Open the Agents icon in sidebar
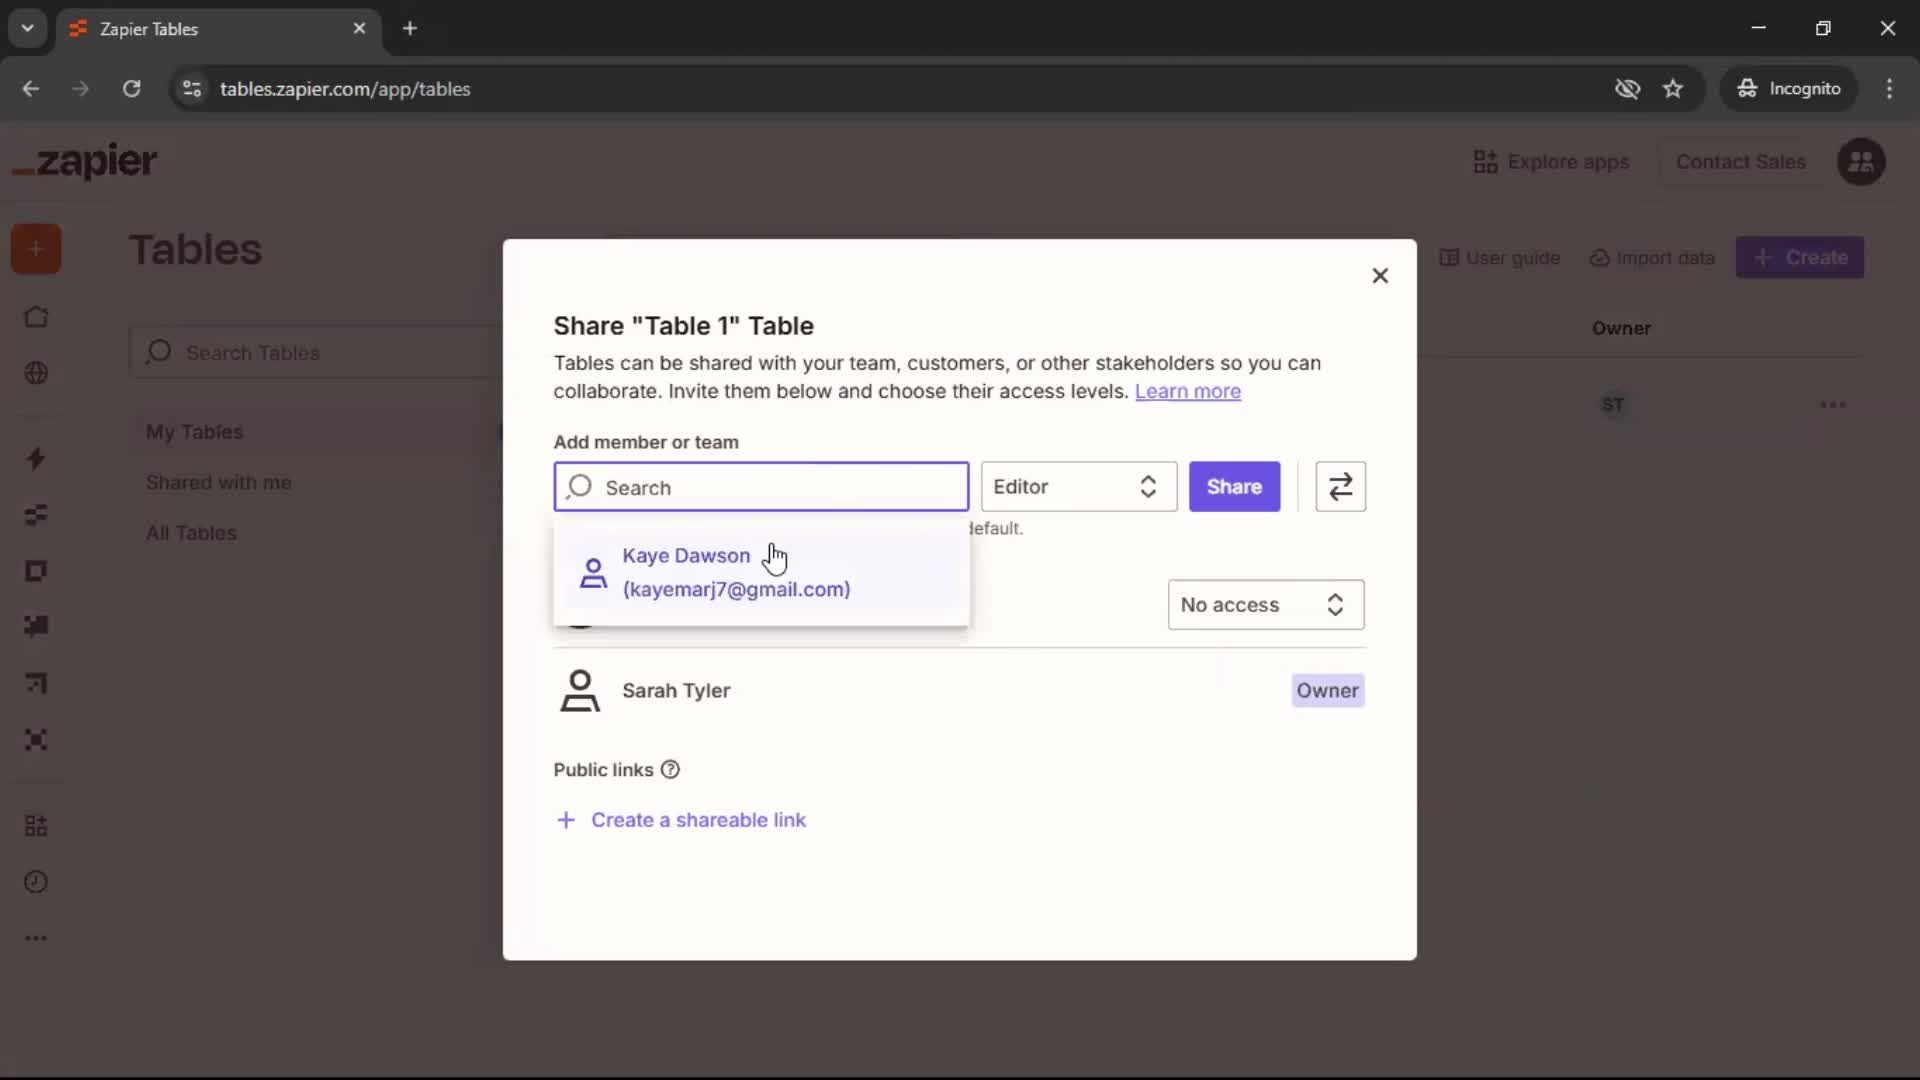1920x1080 pixels. click(x=36, y=740)
